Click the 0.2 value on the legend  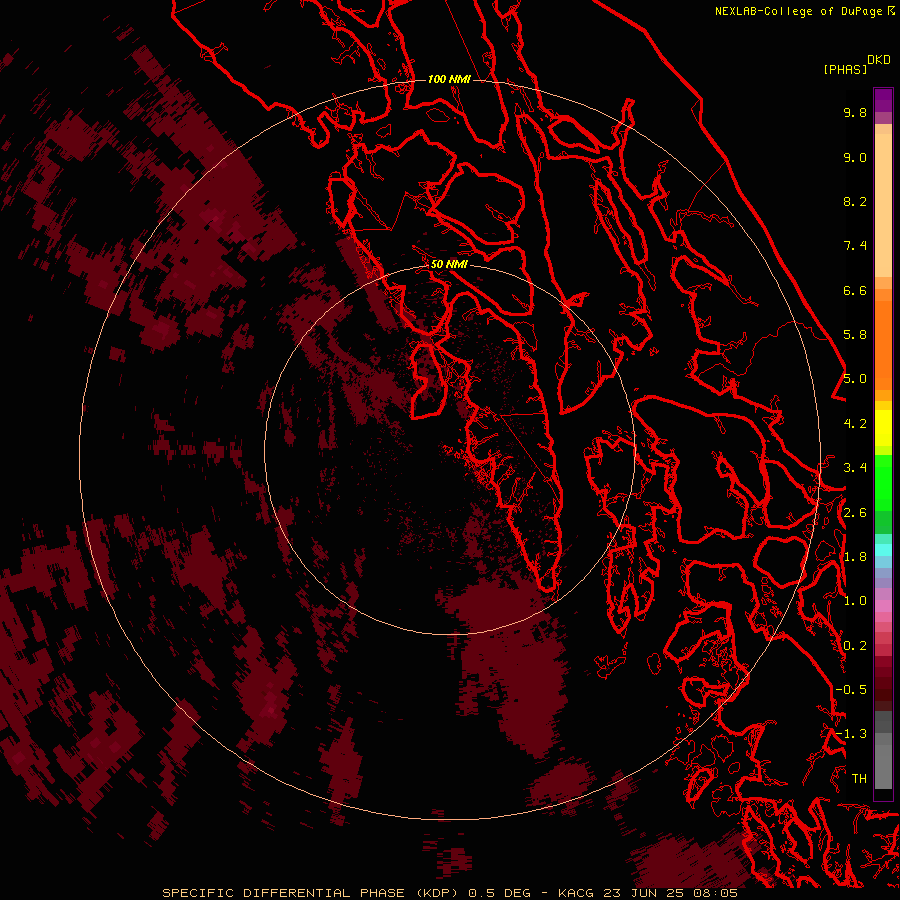[x=855, y=646]
